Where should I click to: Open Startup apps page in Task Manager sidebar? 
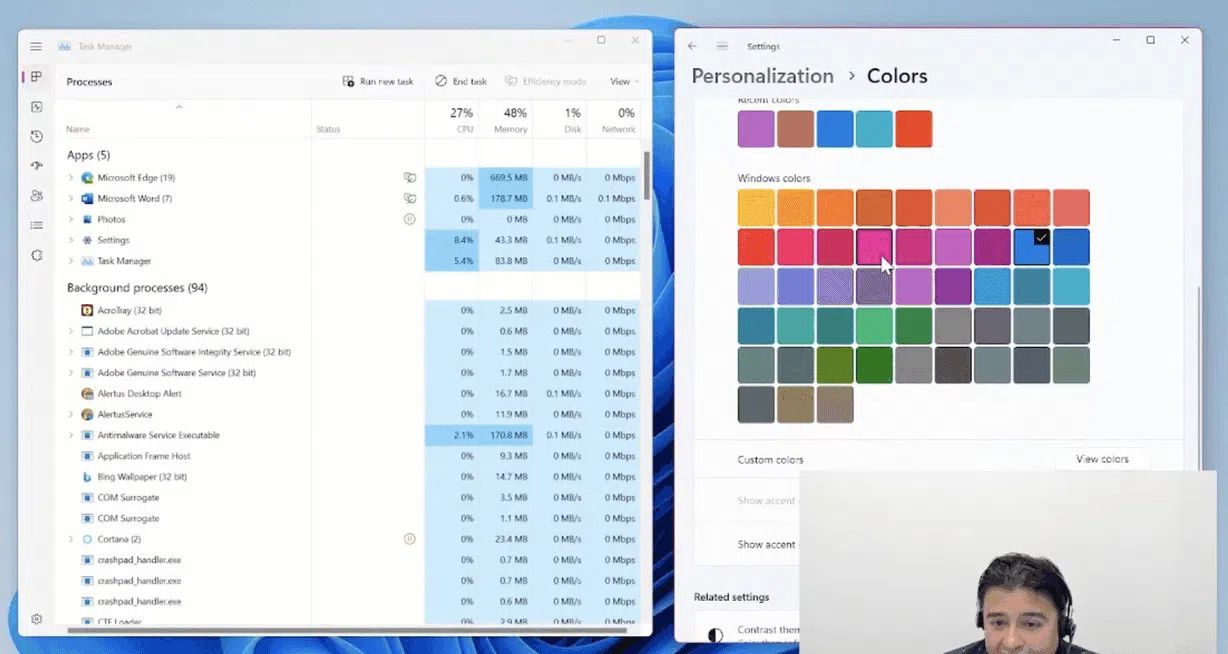click(x=36, y=166)
